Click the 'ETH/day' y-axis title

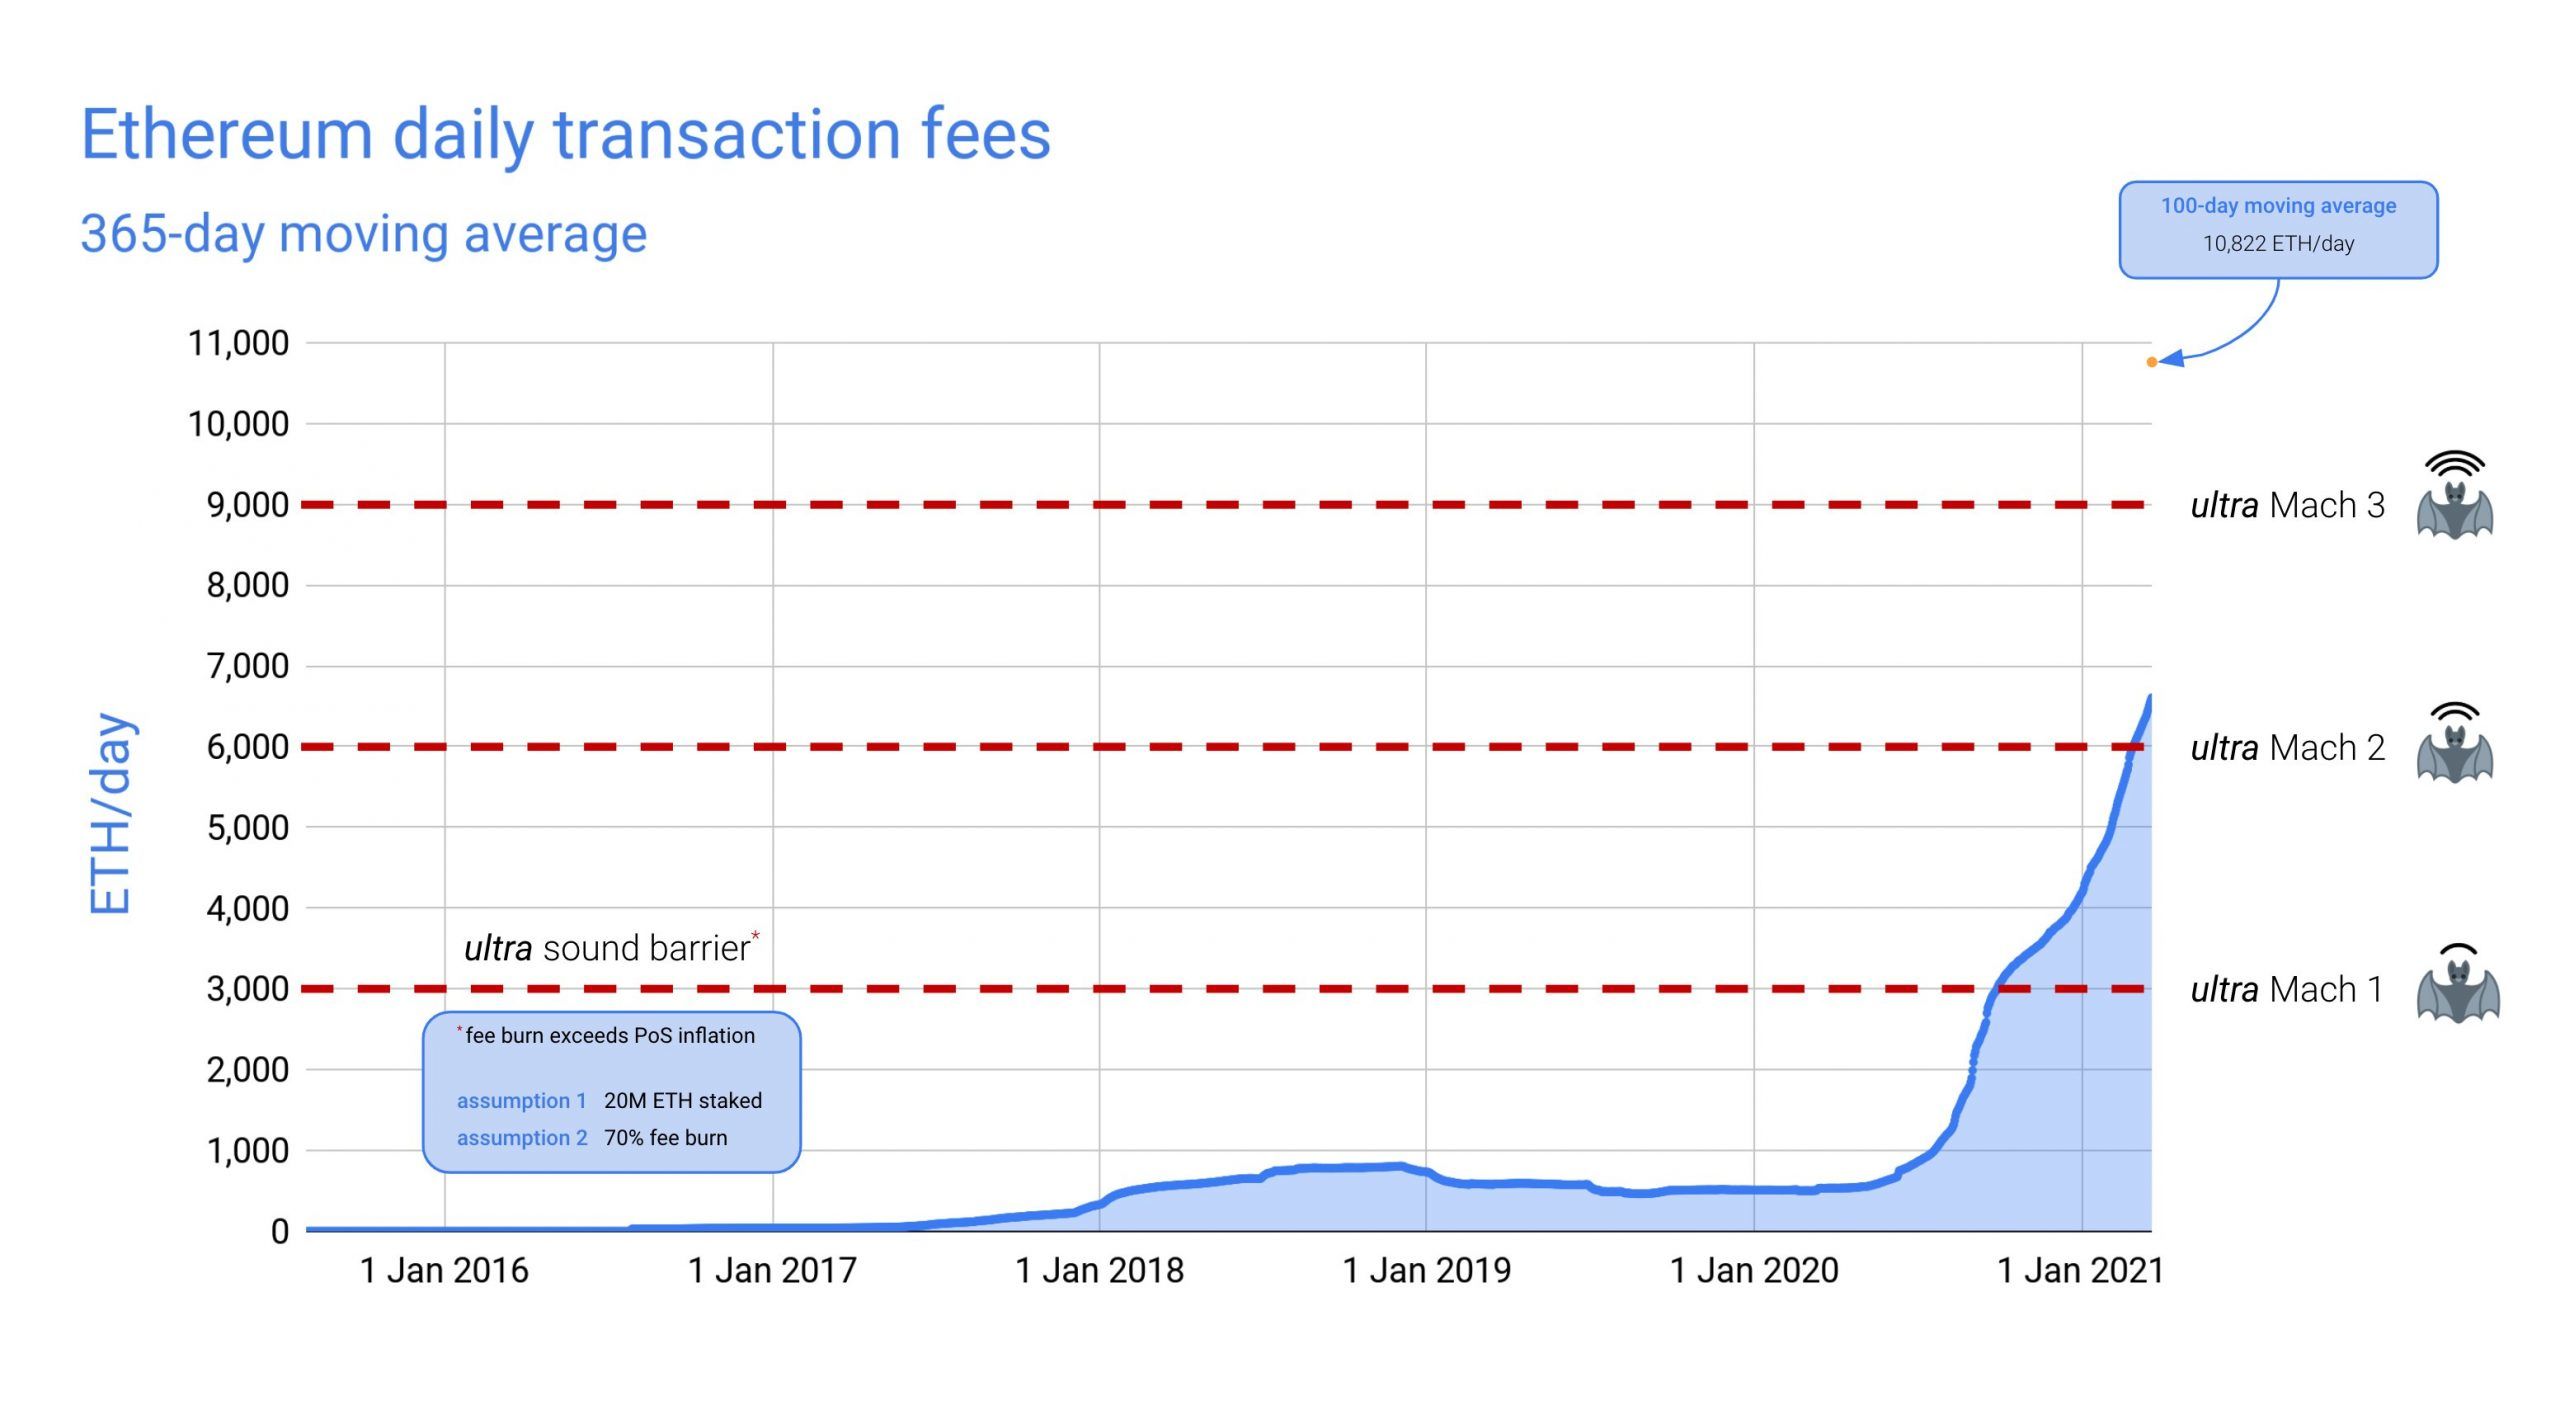(x=111, y=814)
